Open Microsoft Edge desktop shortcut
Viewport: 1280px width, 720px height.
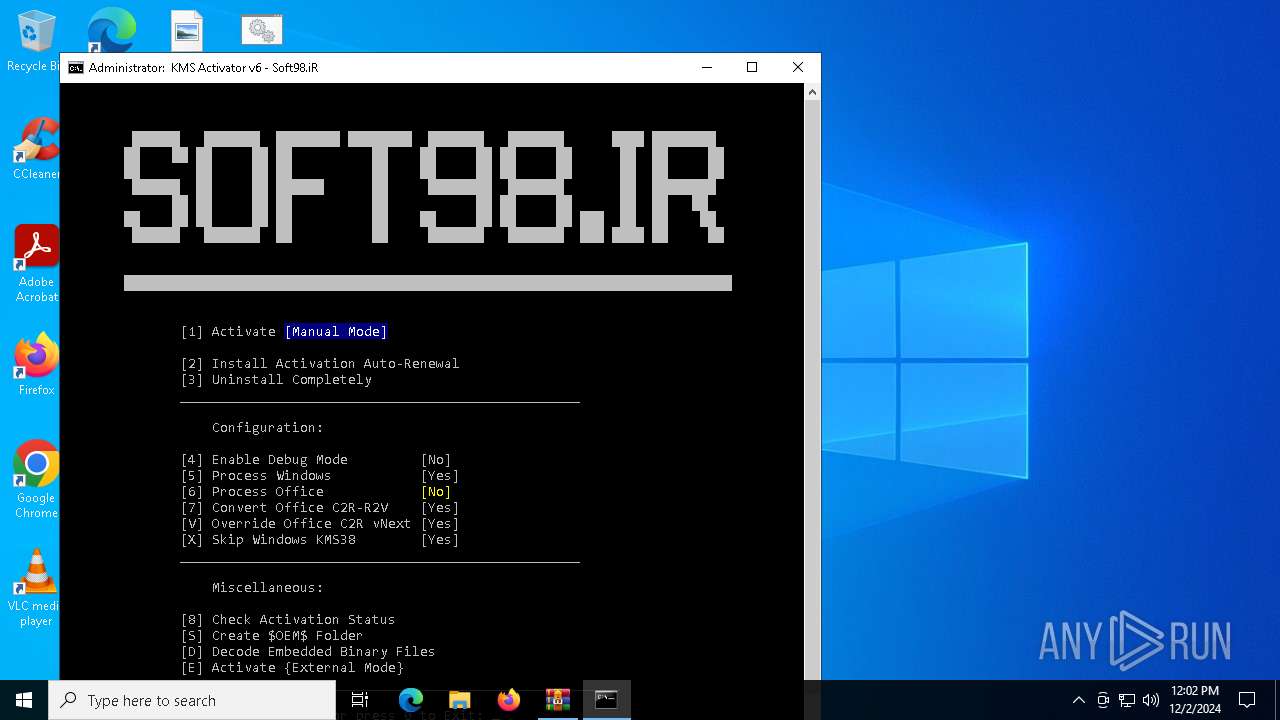(110, 30)
